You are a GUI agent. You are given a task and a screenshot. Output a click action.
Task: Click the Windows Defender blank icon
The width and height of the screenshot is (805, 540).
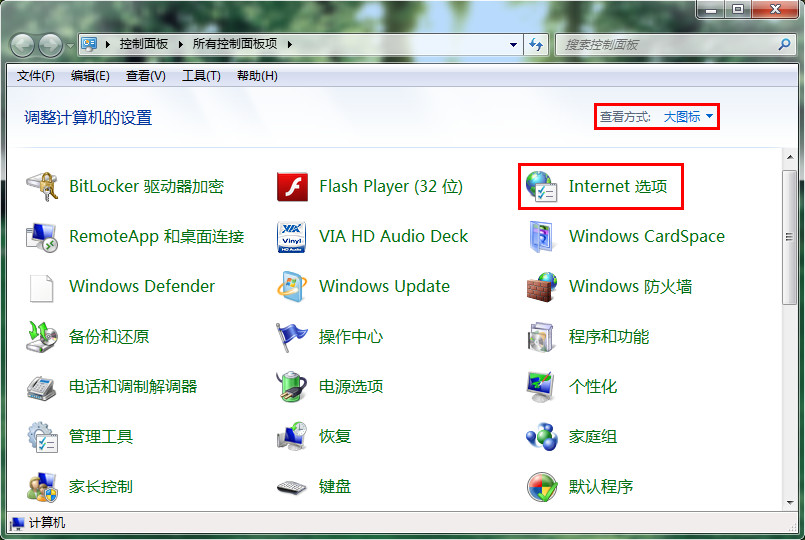pos(42,287)
